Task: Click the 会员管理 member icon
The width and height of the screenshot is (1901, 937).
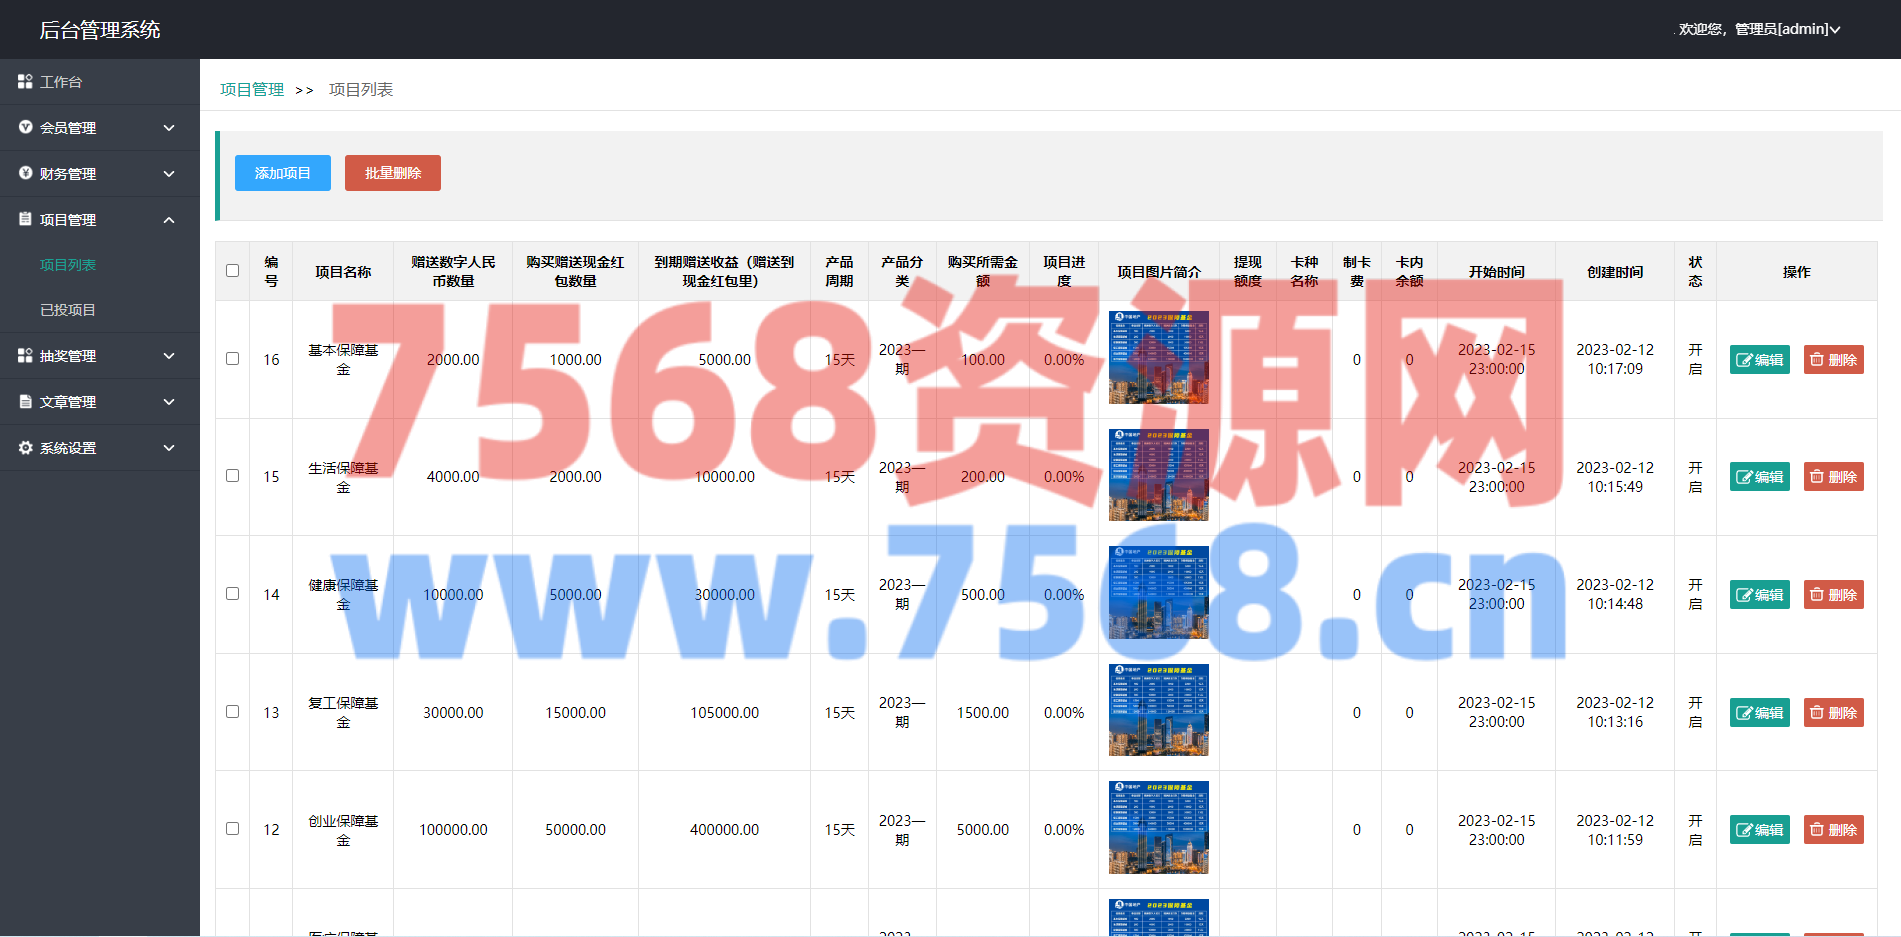Action: [x=25, y=128]
